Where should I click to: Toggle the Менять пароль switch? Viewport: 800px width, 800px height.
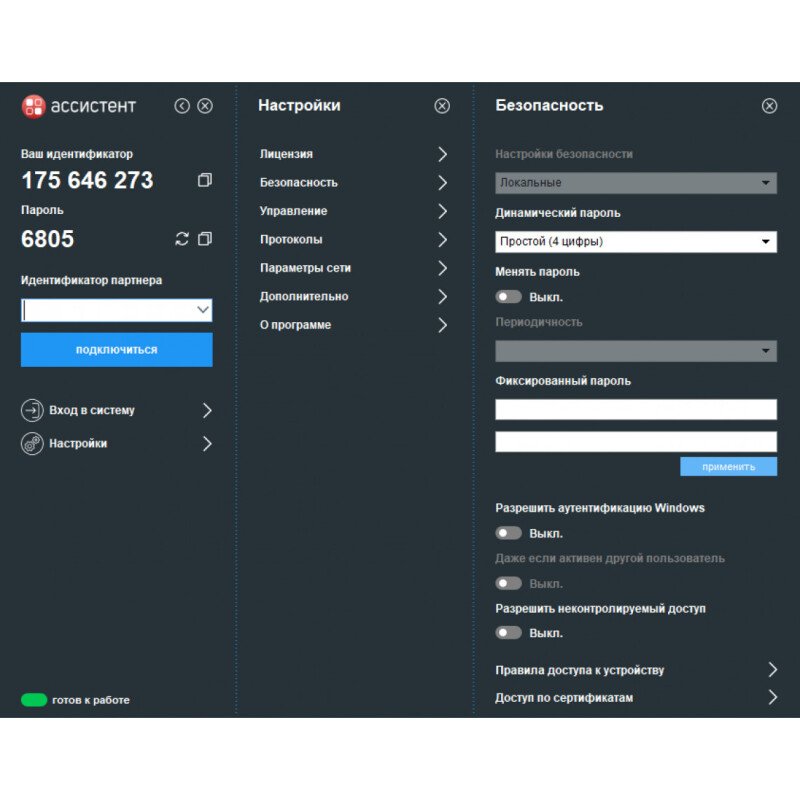coord(509,297)
